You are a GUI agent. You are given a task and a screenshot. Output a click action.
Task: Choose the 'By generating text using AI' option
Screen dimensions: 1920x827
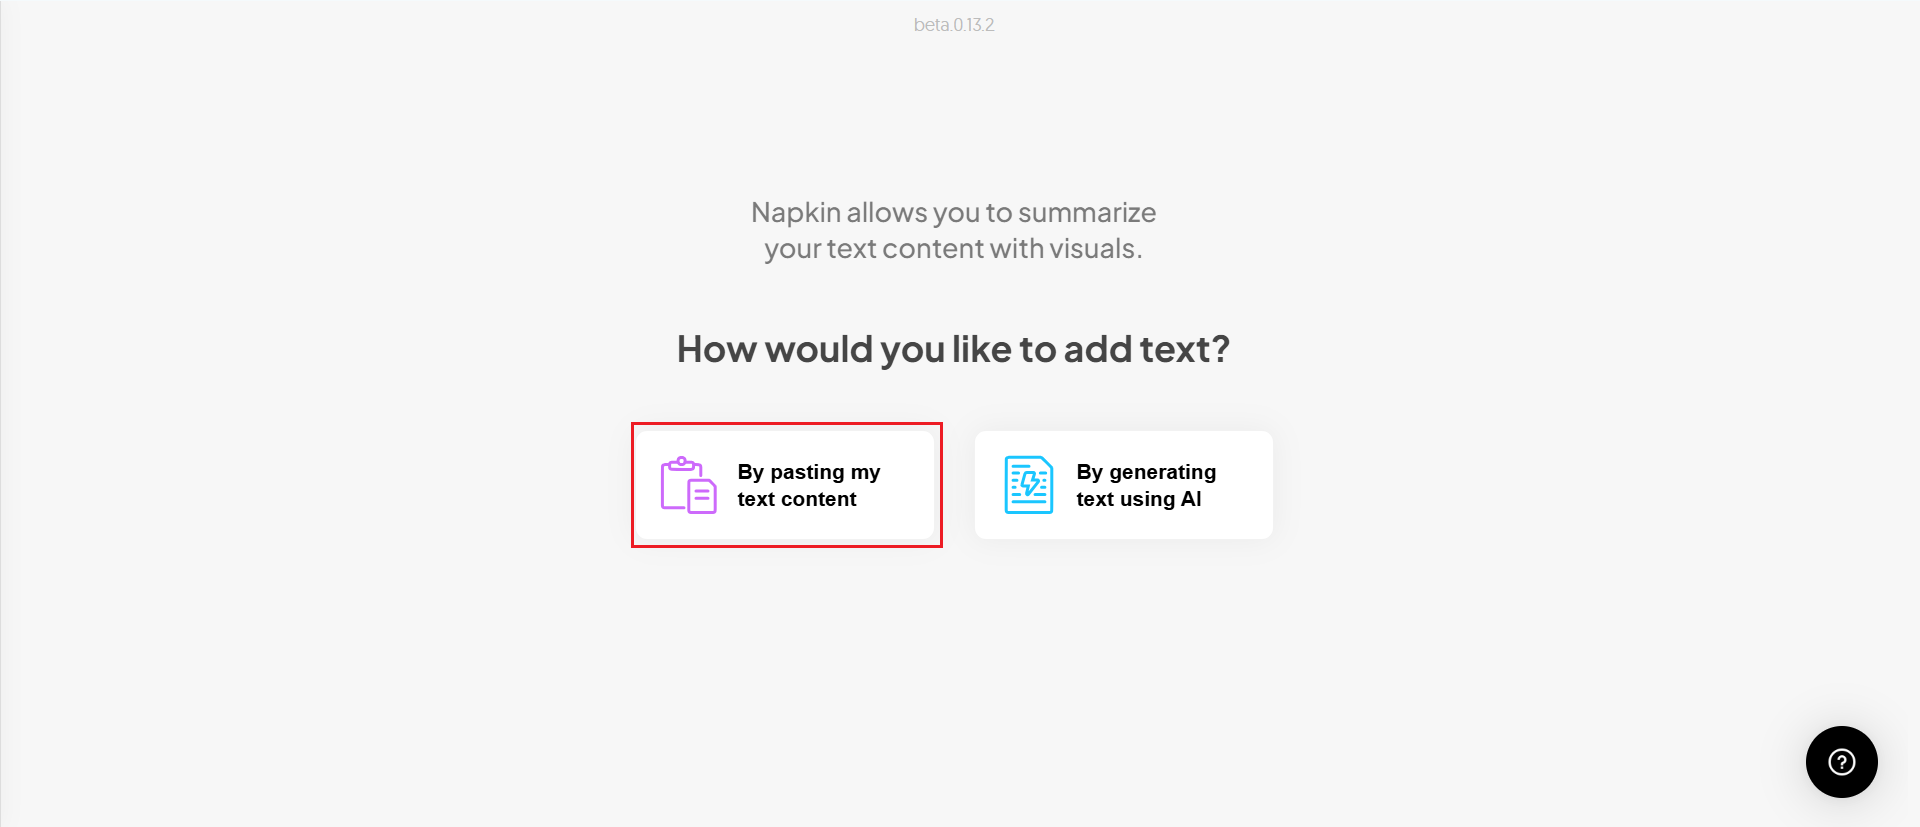1123,484
